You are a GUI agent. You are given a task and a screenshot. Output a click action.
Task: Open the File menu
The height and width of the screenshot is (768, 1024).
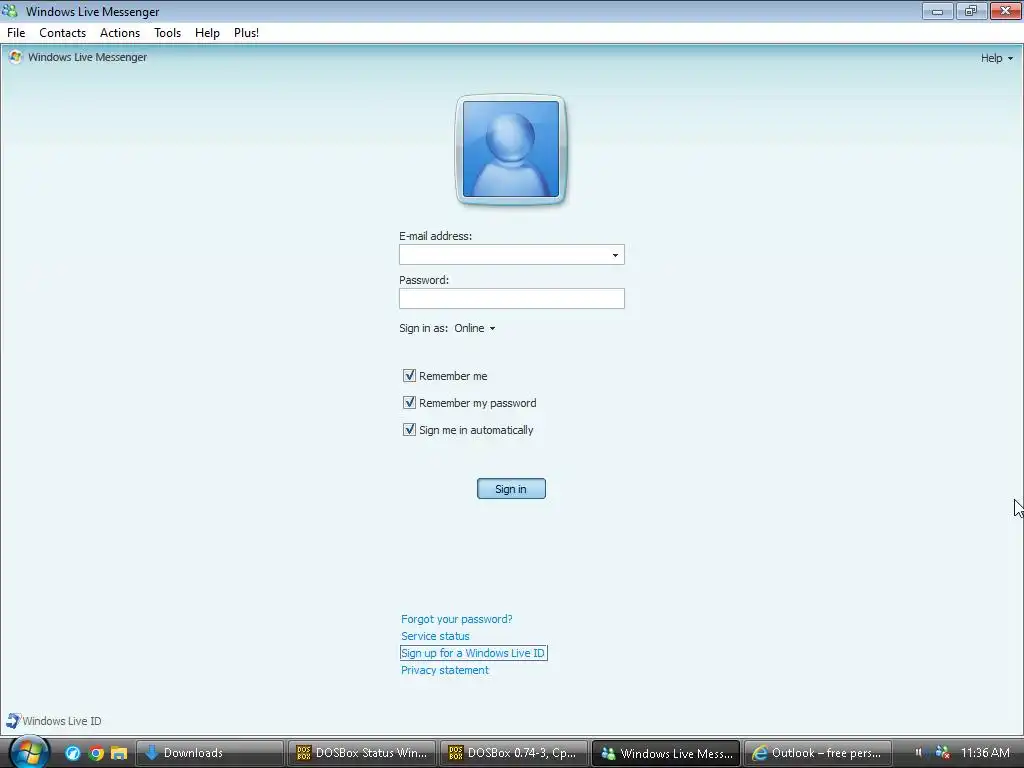point(16,33)
